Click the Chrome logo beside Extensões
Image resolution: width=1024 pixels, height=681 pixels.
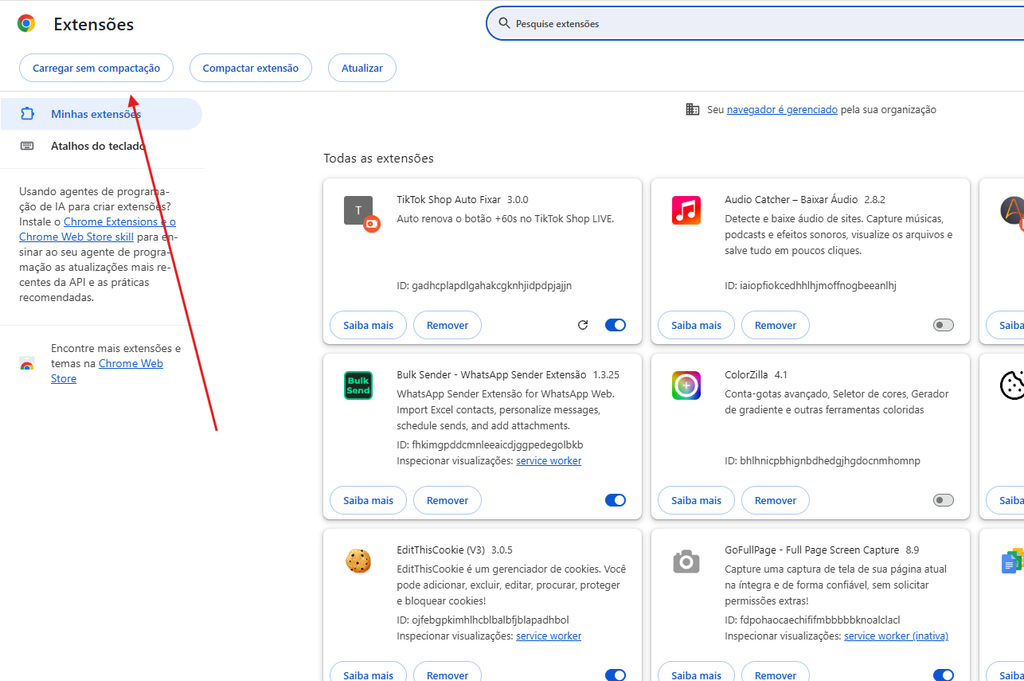pyautogui.click(x=26, y=24)
